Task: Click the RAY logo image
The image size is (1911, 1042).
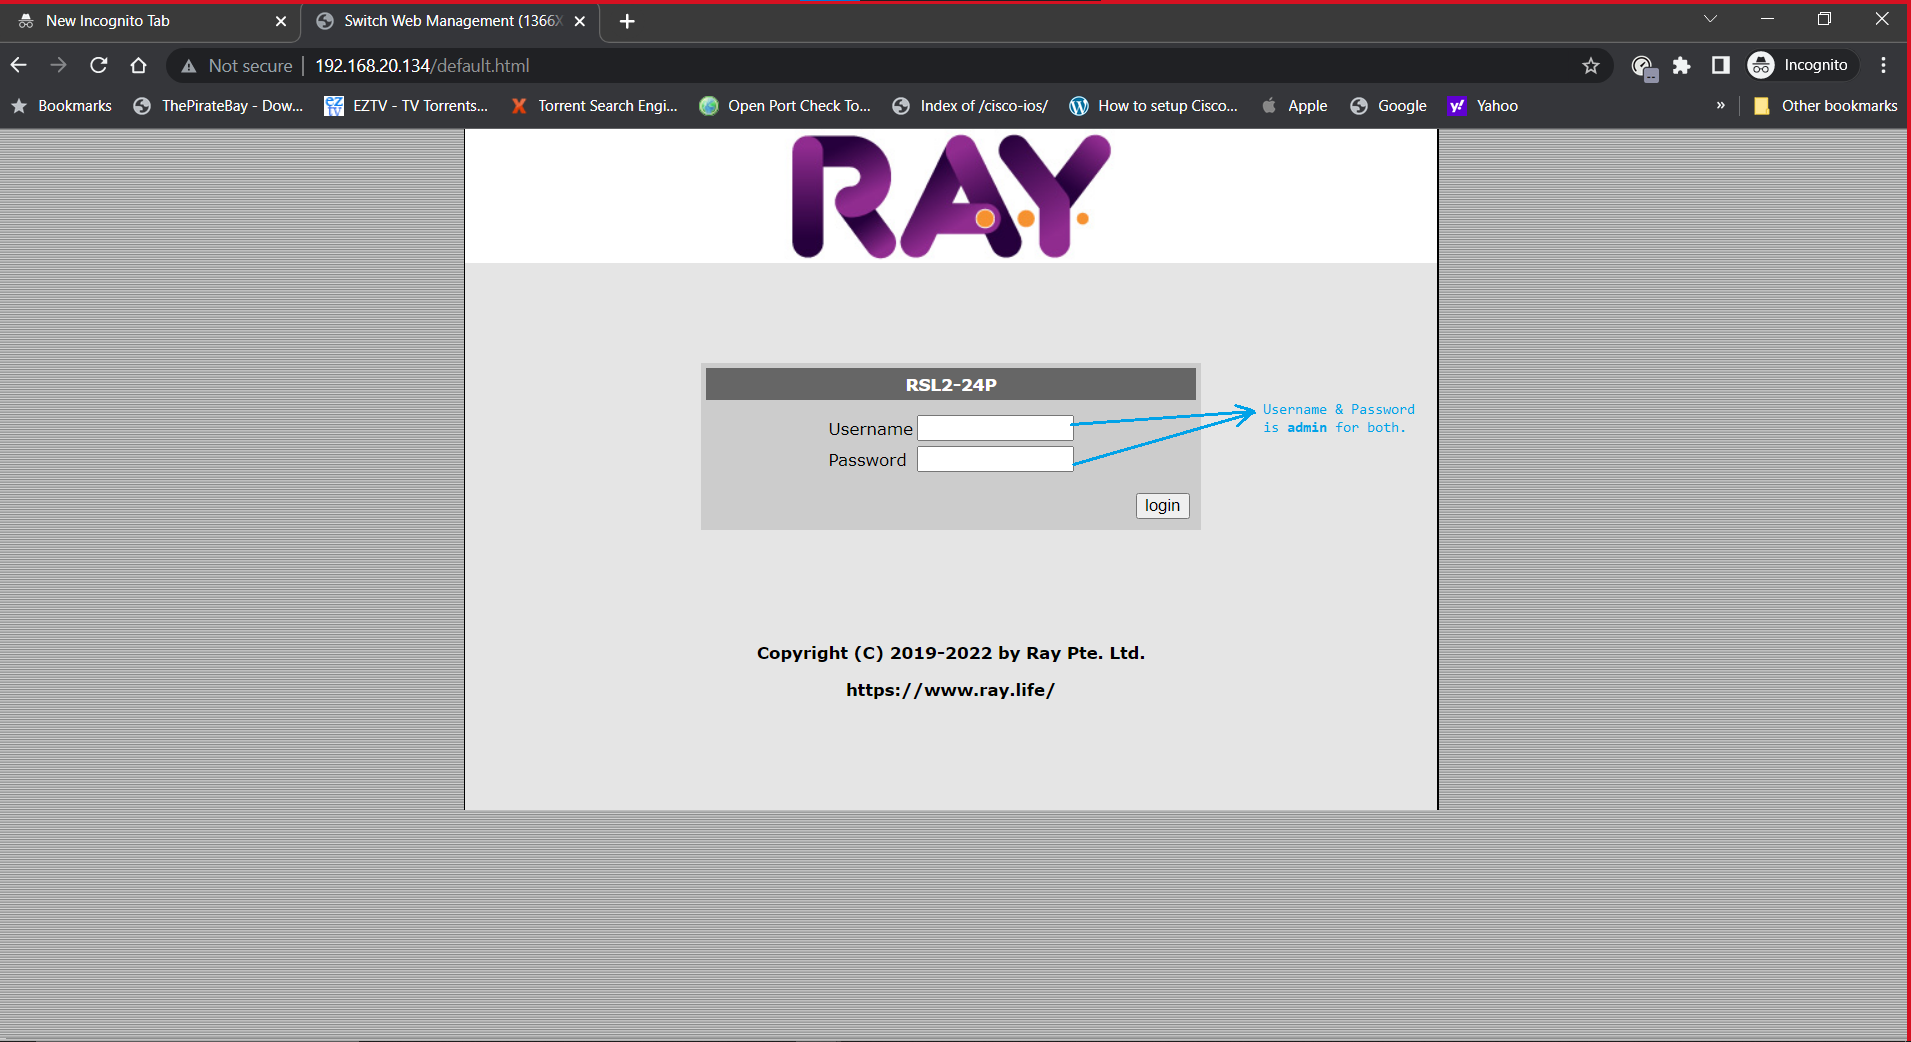Action: click(951, 197)
